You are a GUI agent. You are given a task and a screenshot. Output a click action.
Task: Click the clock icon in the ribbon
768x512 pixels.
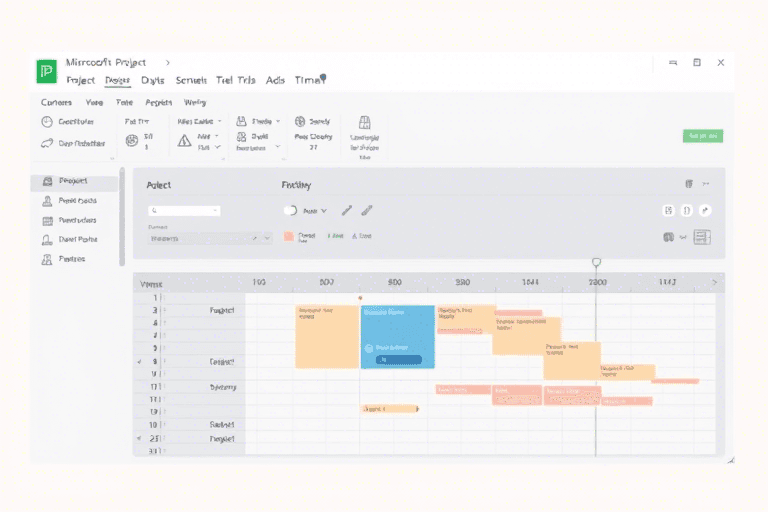[47, 121]
